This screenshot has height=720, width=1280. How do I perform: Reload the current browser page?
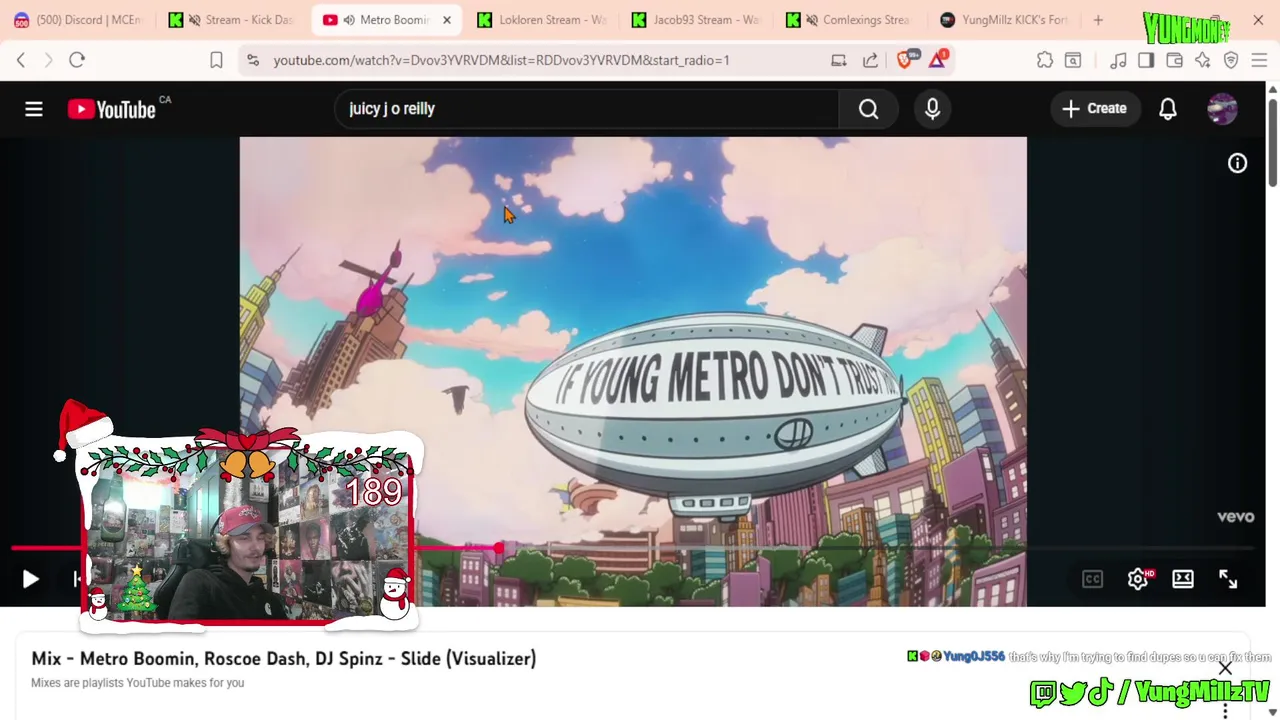click(x=77, y=60)
